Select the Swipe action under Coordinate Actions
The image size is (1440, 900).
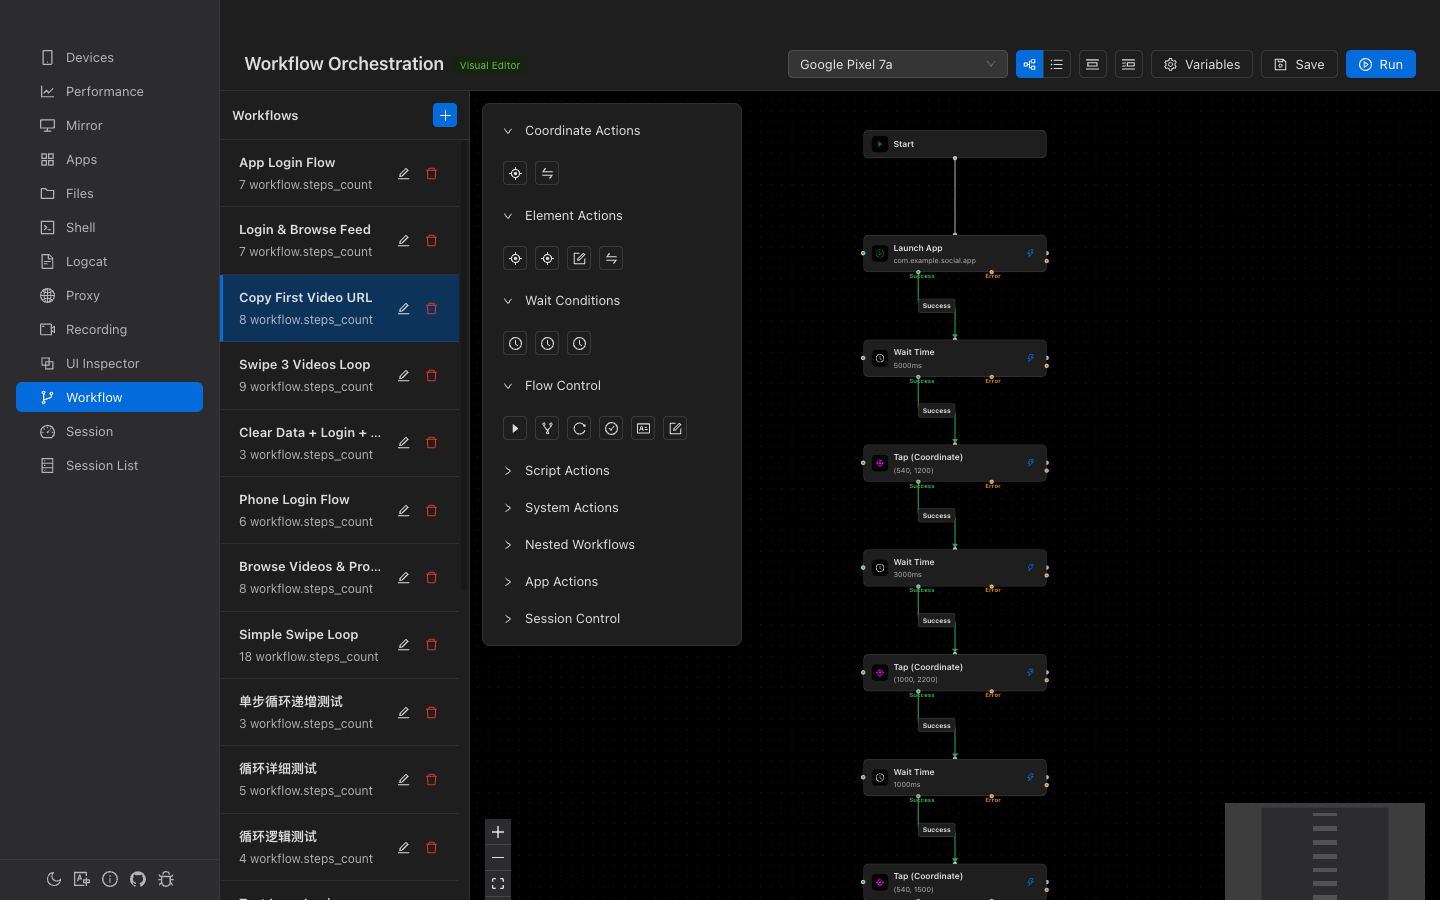(x=547, y=173)
